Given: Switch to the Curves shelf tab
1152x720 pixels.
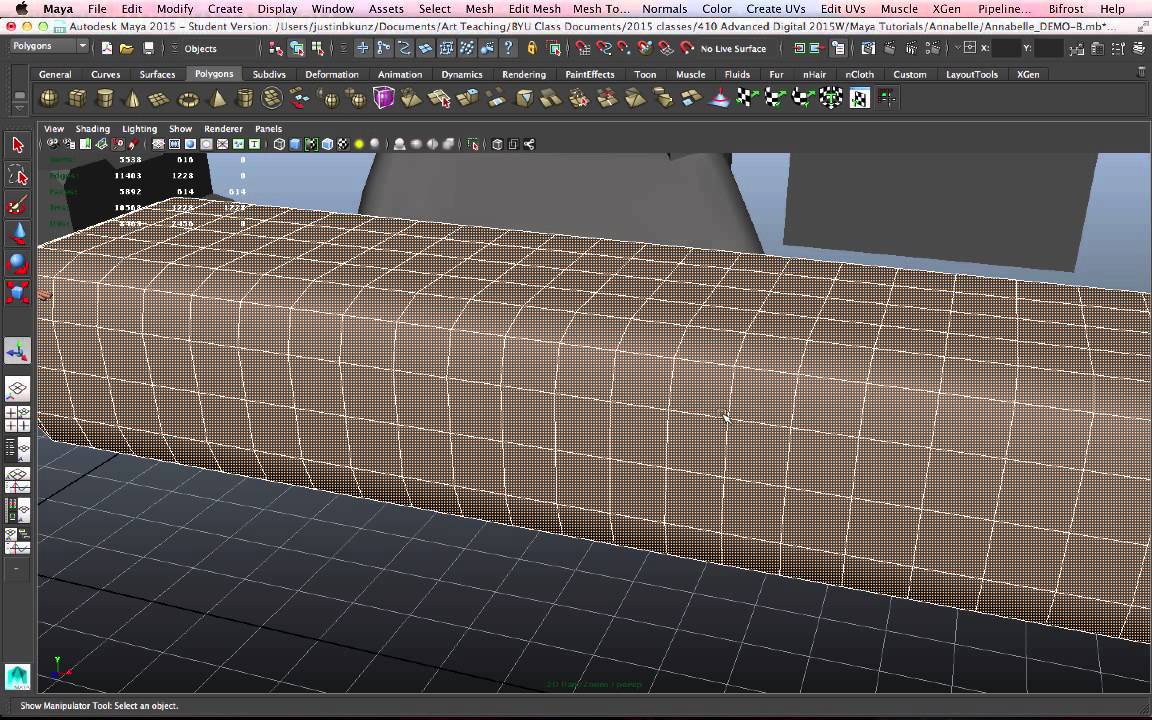Looking at the screenshot, I should (x=106, y=74).
